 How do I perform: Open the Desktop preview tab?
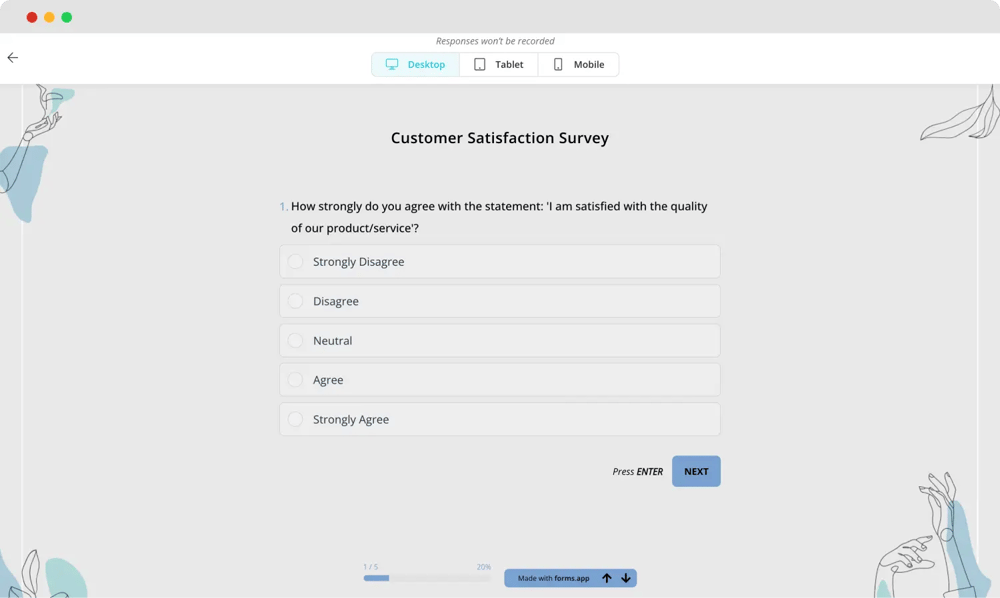tap(416, 65)
